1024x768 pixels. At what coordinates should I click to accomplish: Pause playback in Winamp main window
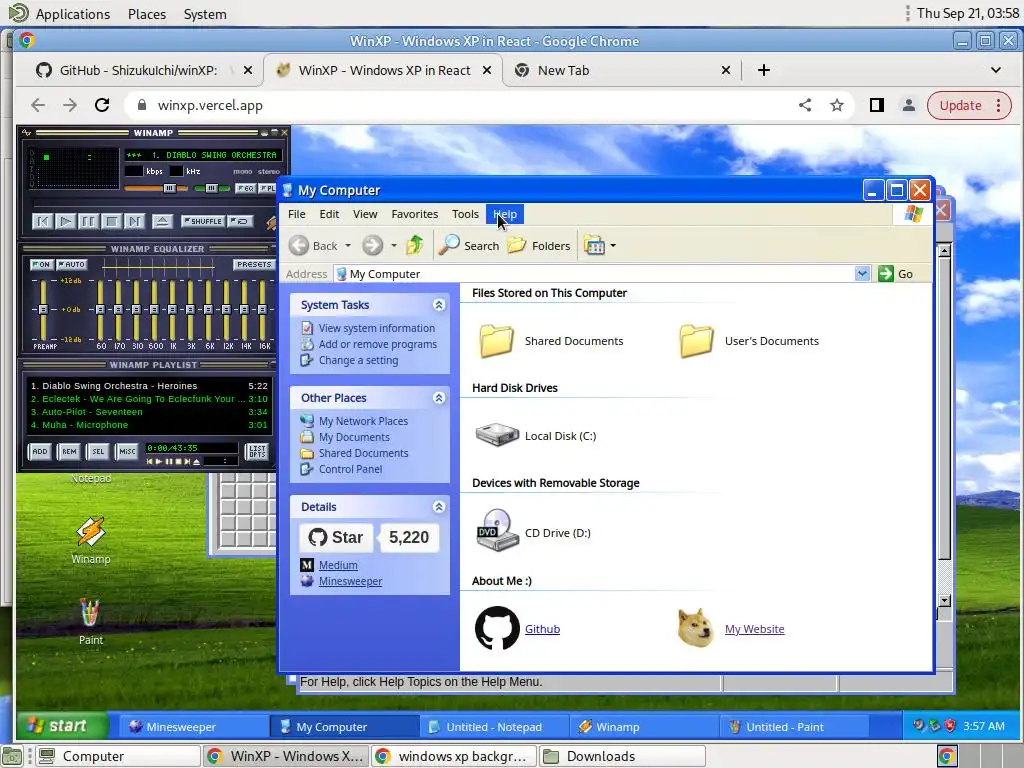[x=88, y=221]
